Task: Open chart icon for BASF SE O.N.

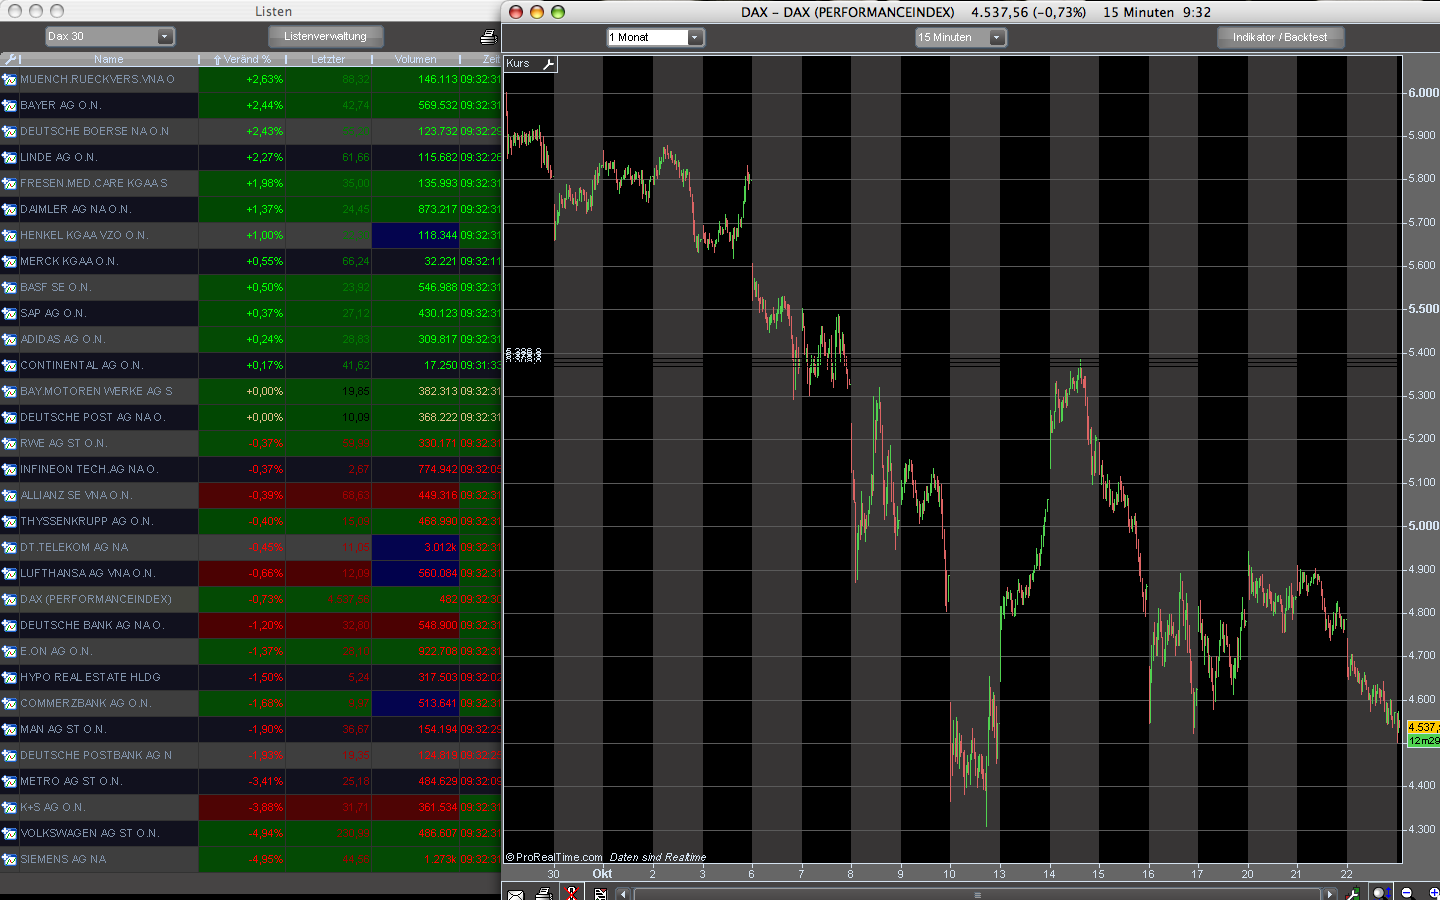Action: click(x=9, y=287)
